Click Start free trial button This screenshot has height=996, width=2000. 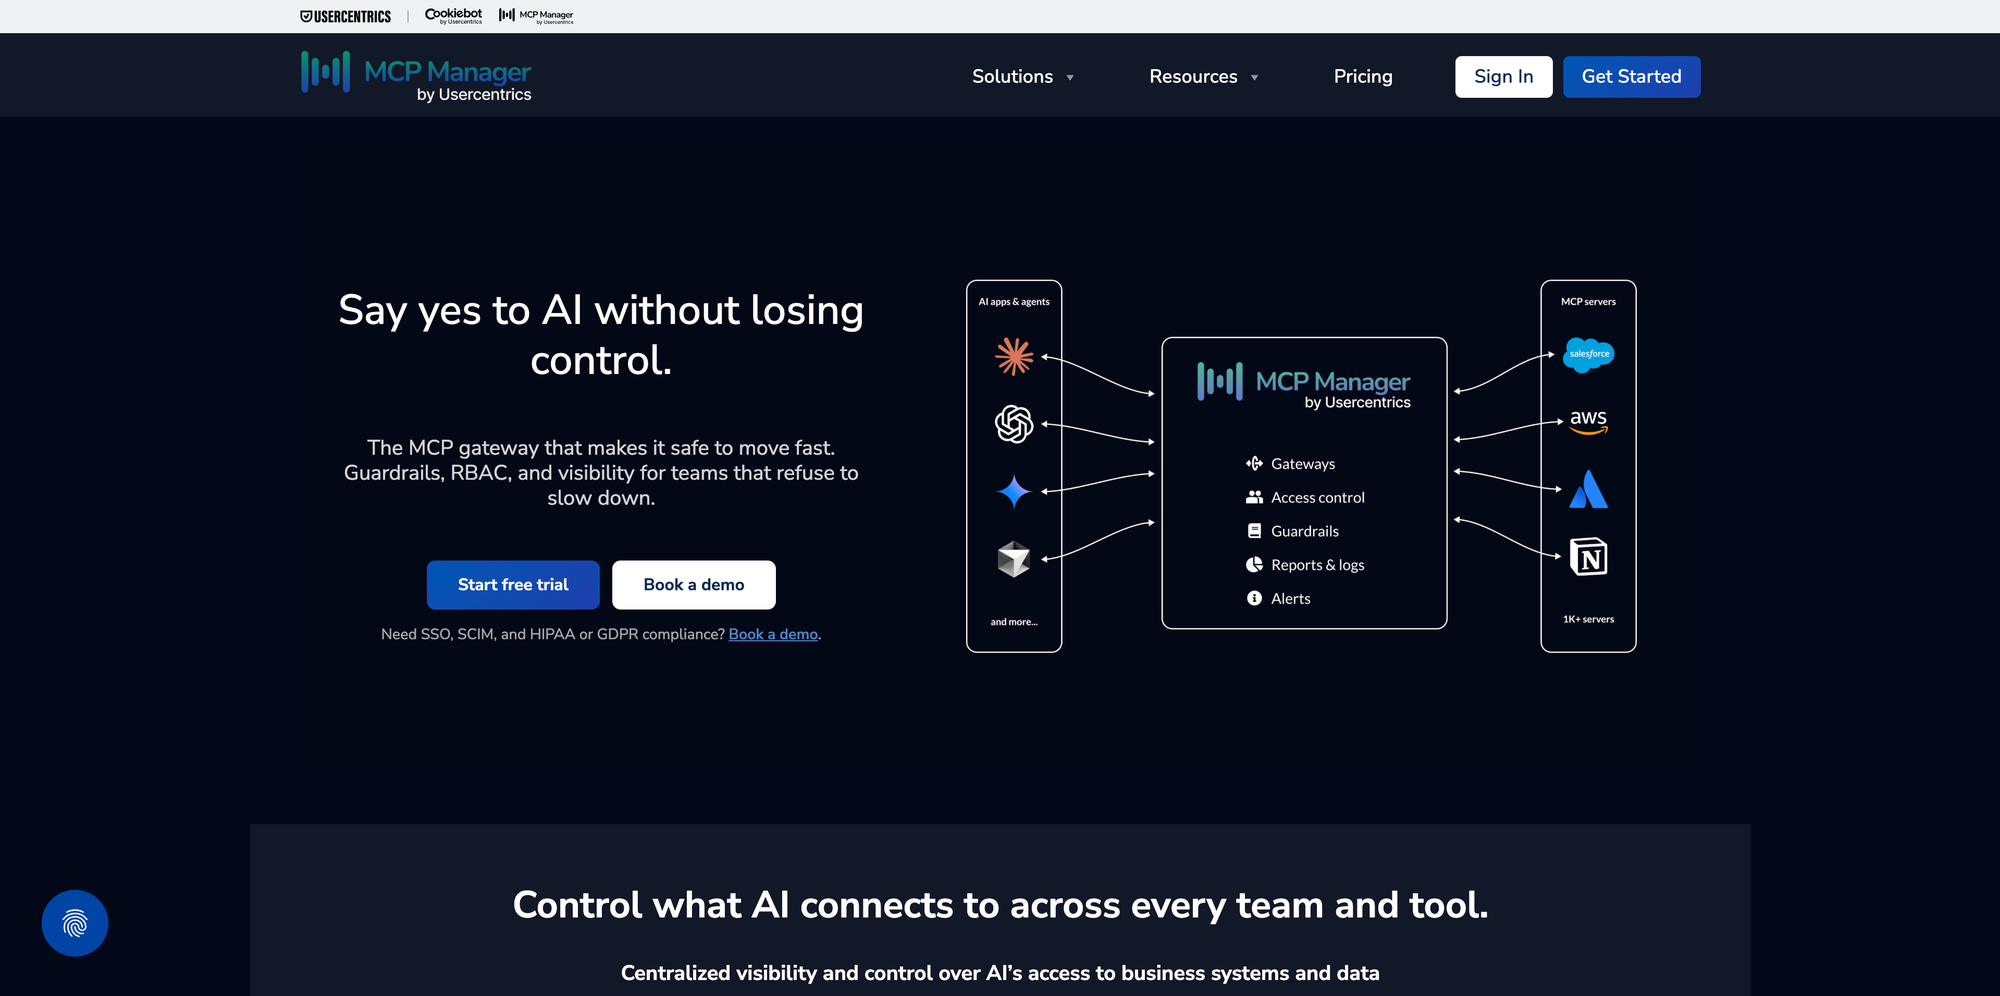513,585
